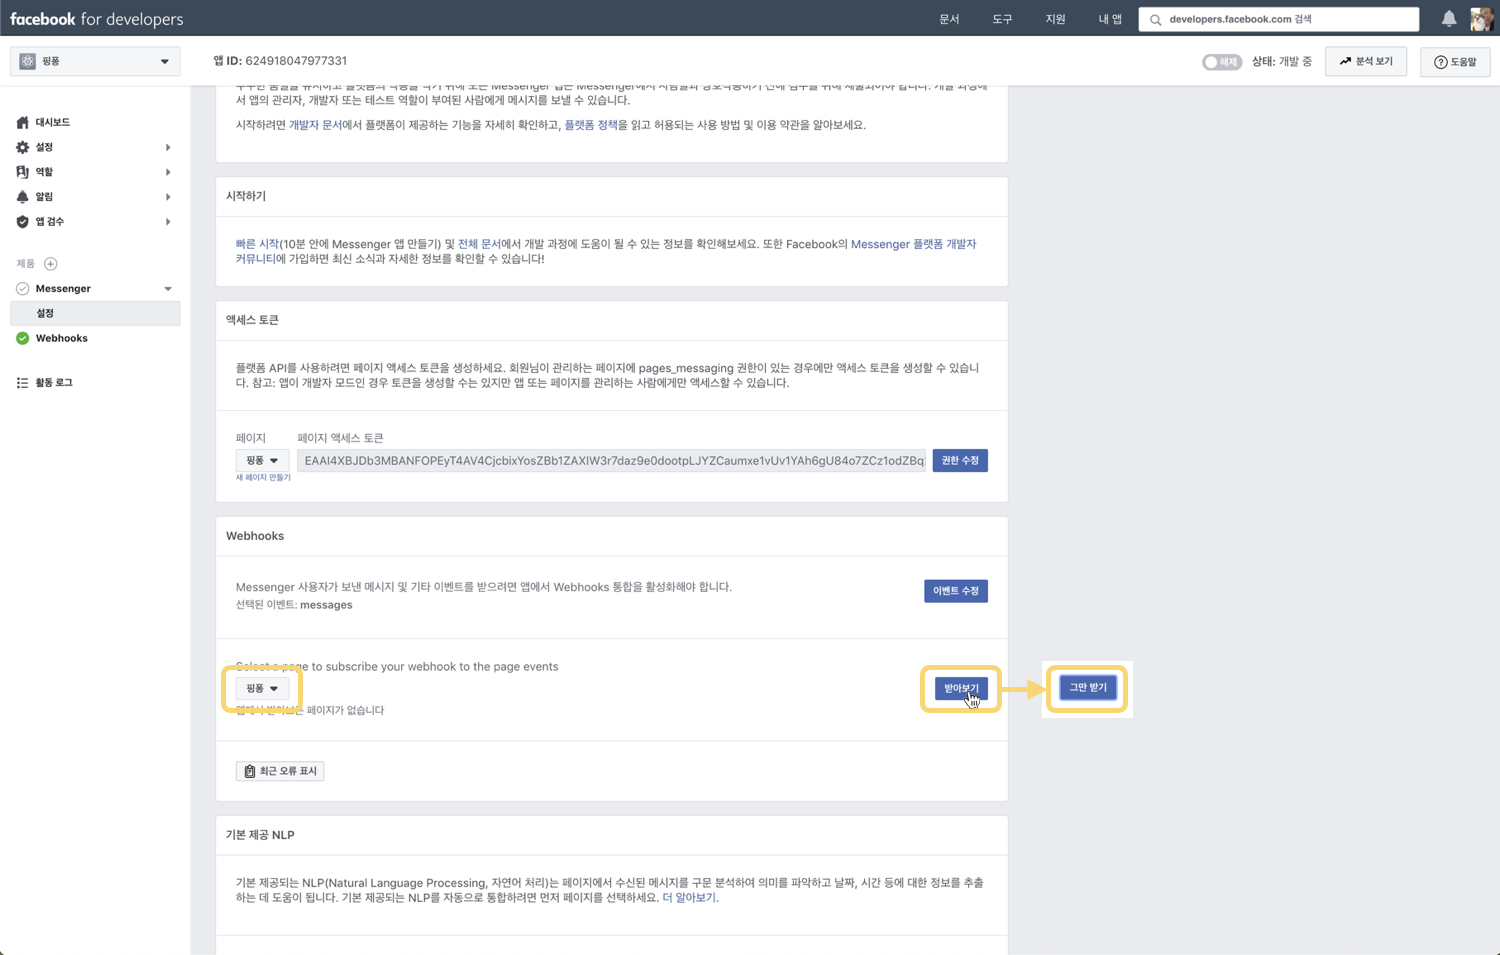
Task: Expand the 역할 sidebar submenu arrow
Action: (x=168, y=172)
